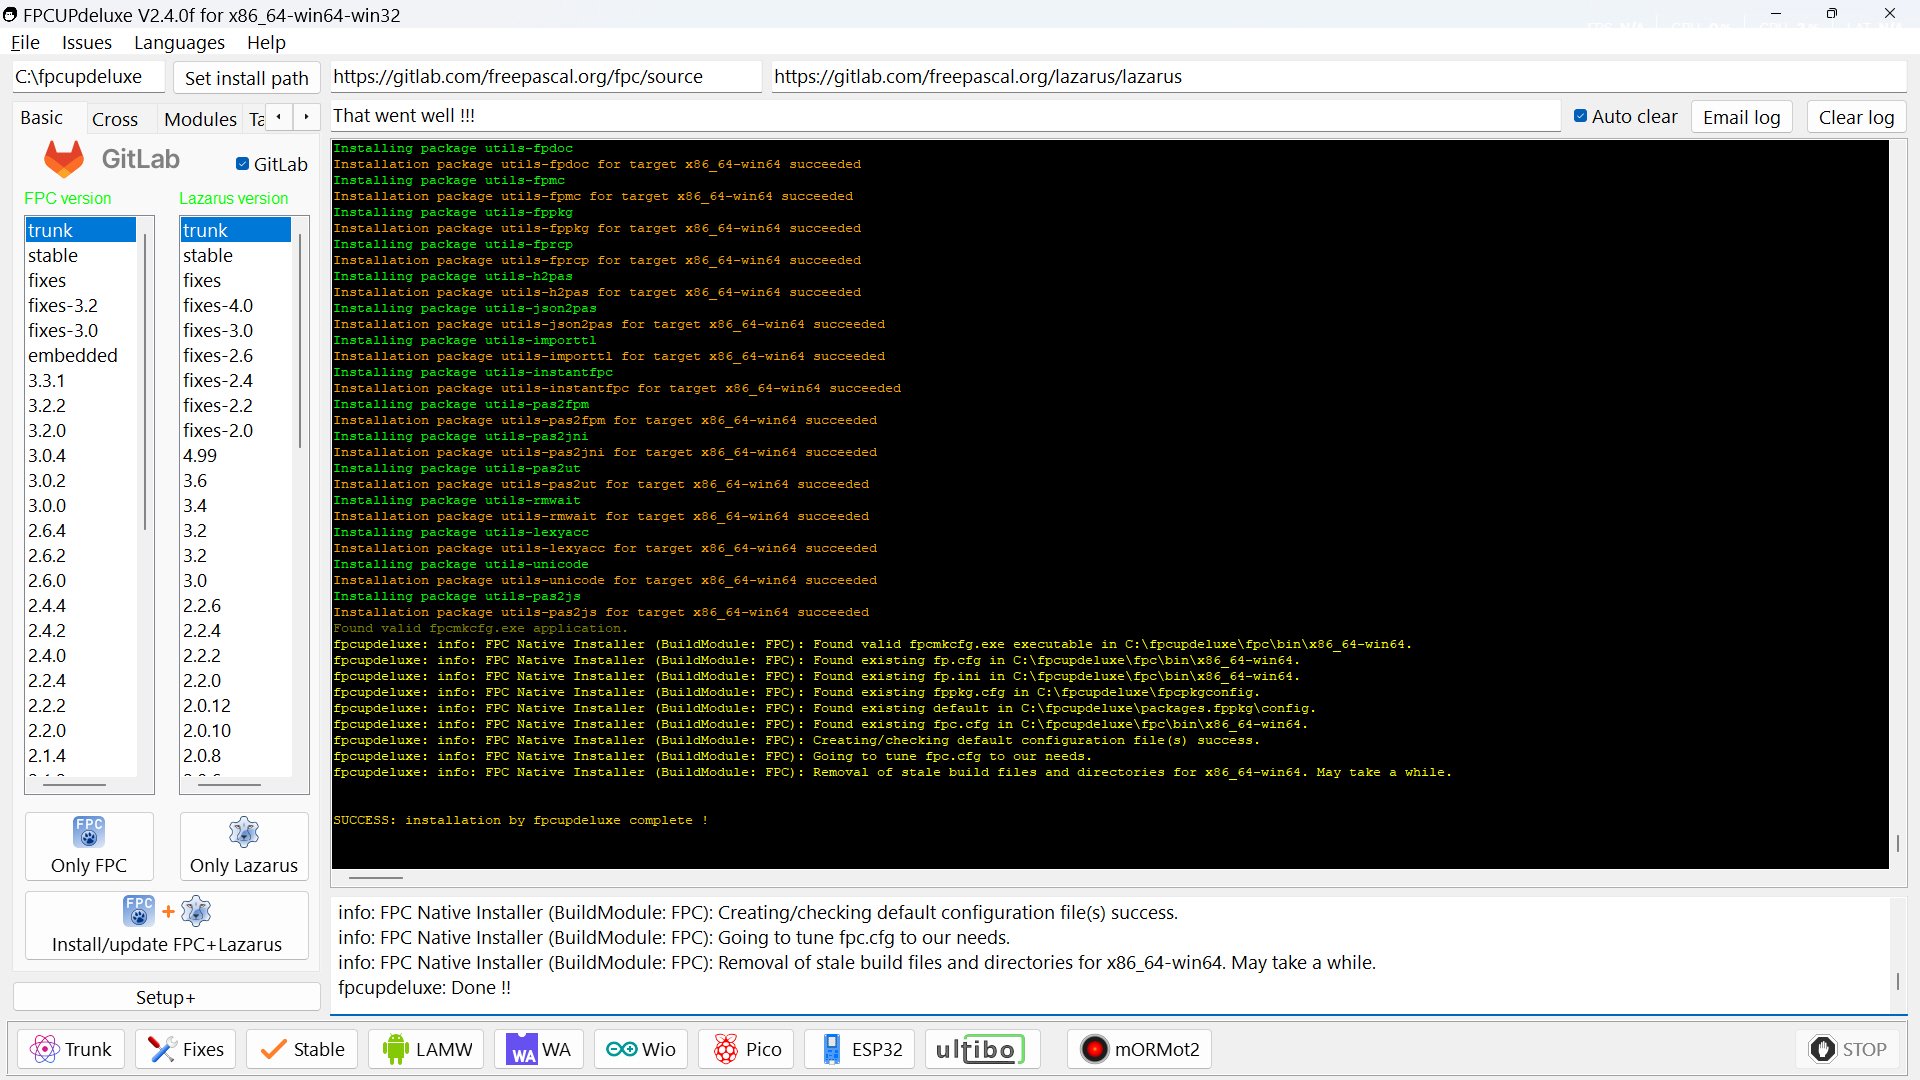Open the Languages menu
1920x1080 pixels.
(179, 42)
